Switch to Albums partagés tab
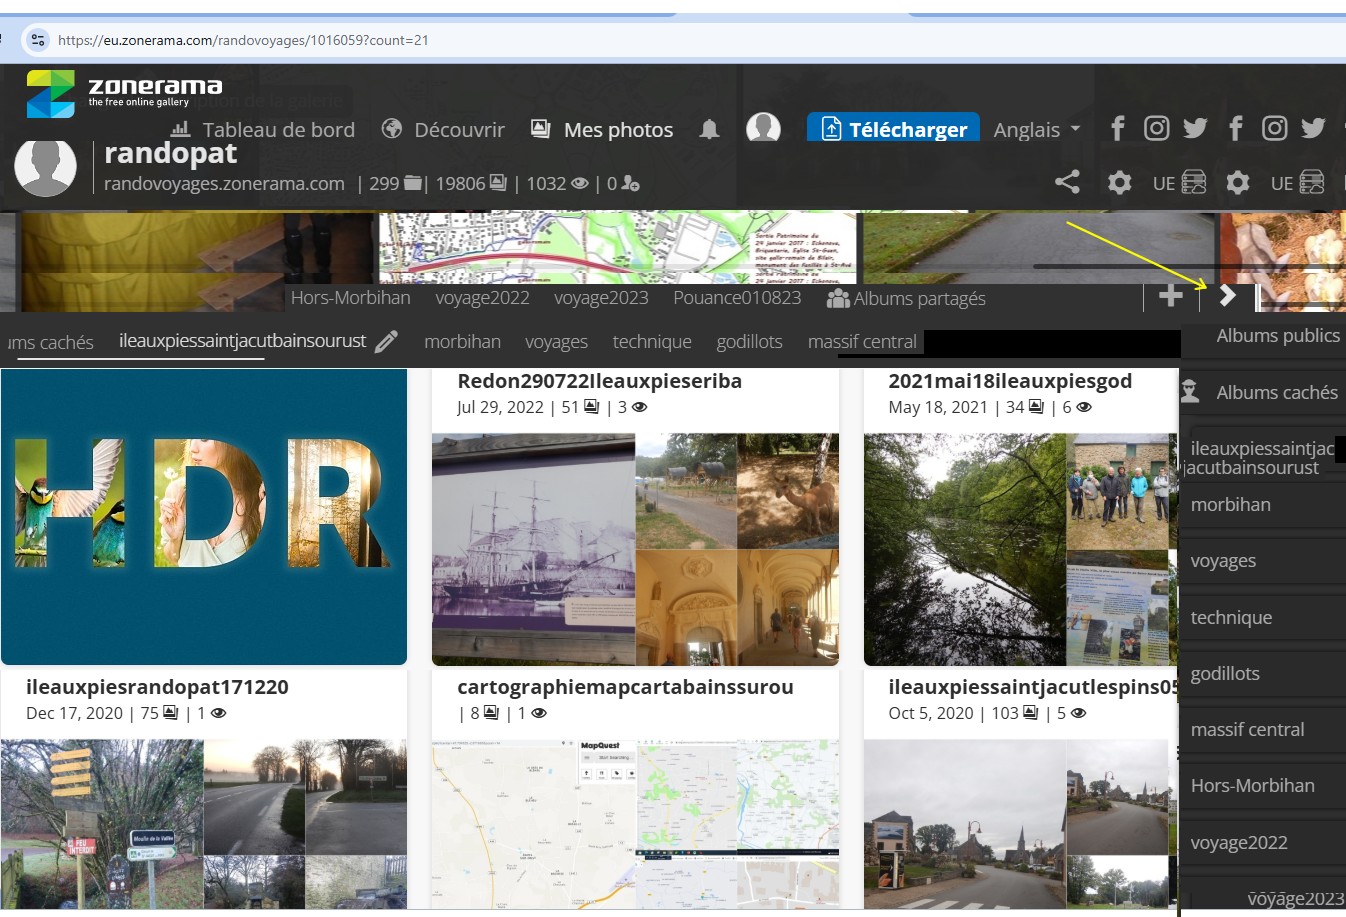The width and height of the screenshot is (1346, 917). [x=906, y=298]
